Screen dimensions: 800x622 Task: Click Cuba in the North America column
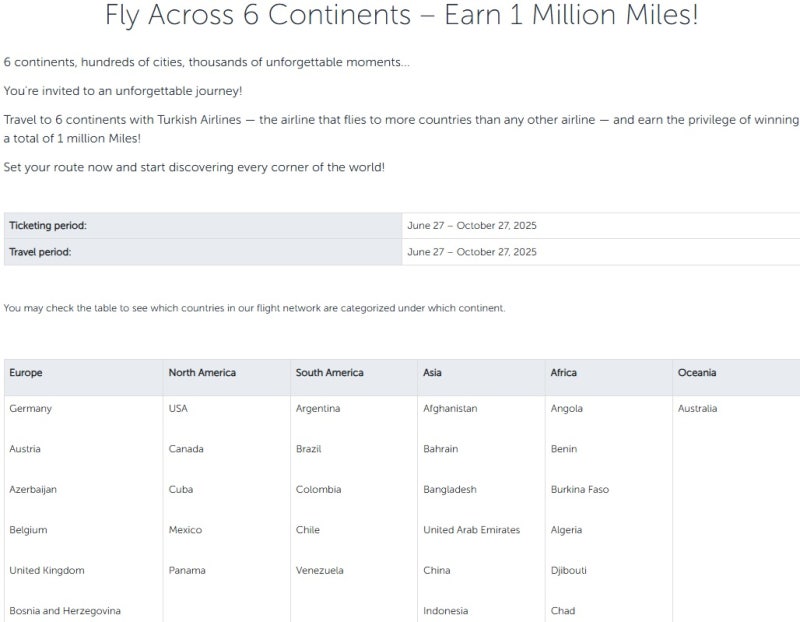click(181, 490)
